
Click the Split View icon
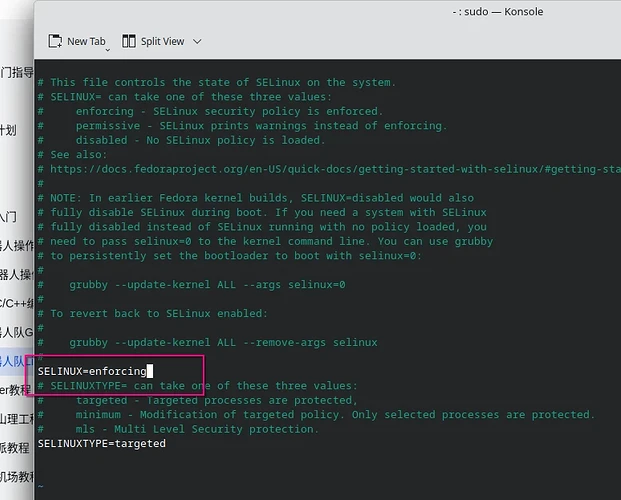[129, 41]
